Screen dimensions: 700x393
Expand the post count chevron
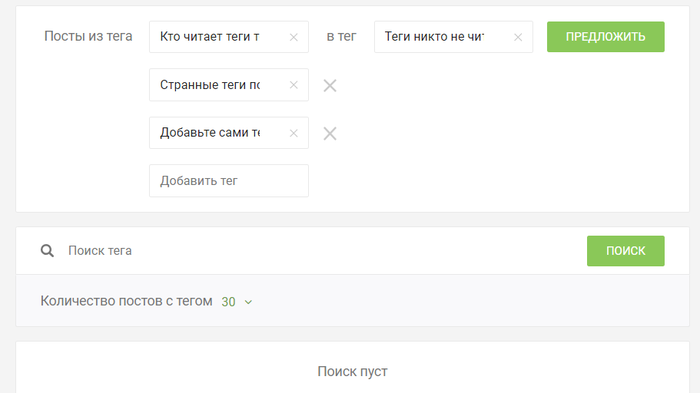[x=248, y=302]
